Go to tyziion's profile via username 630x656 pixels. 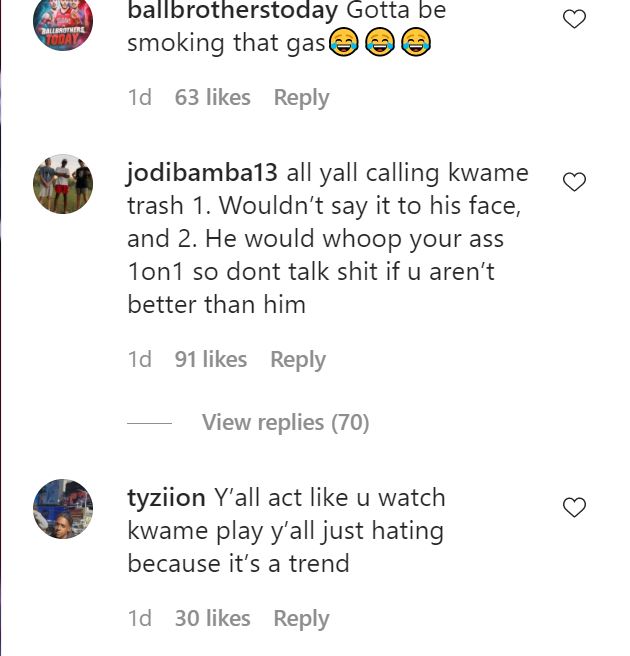point(167,498)
